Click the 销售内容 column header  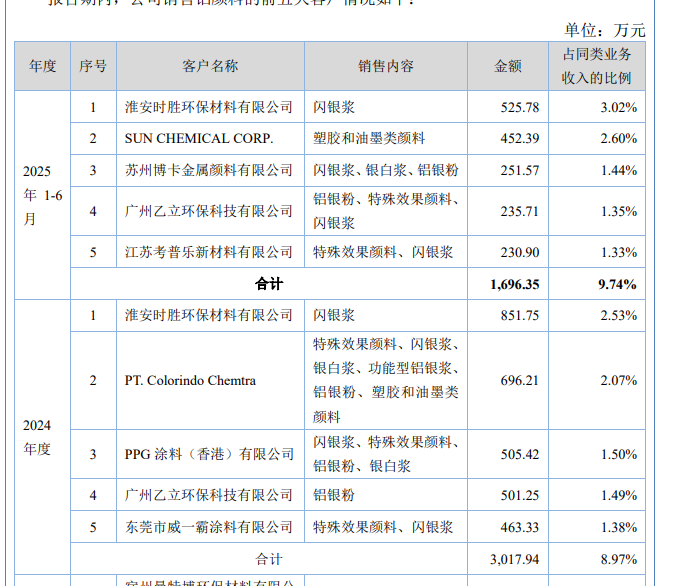pos(386,66)
